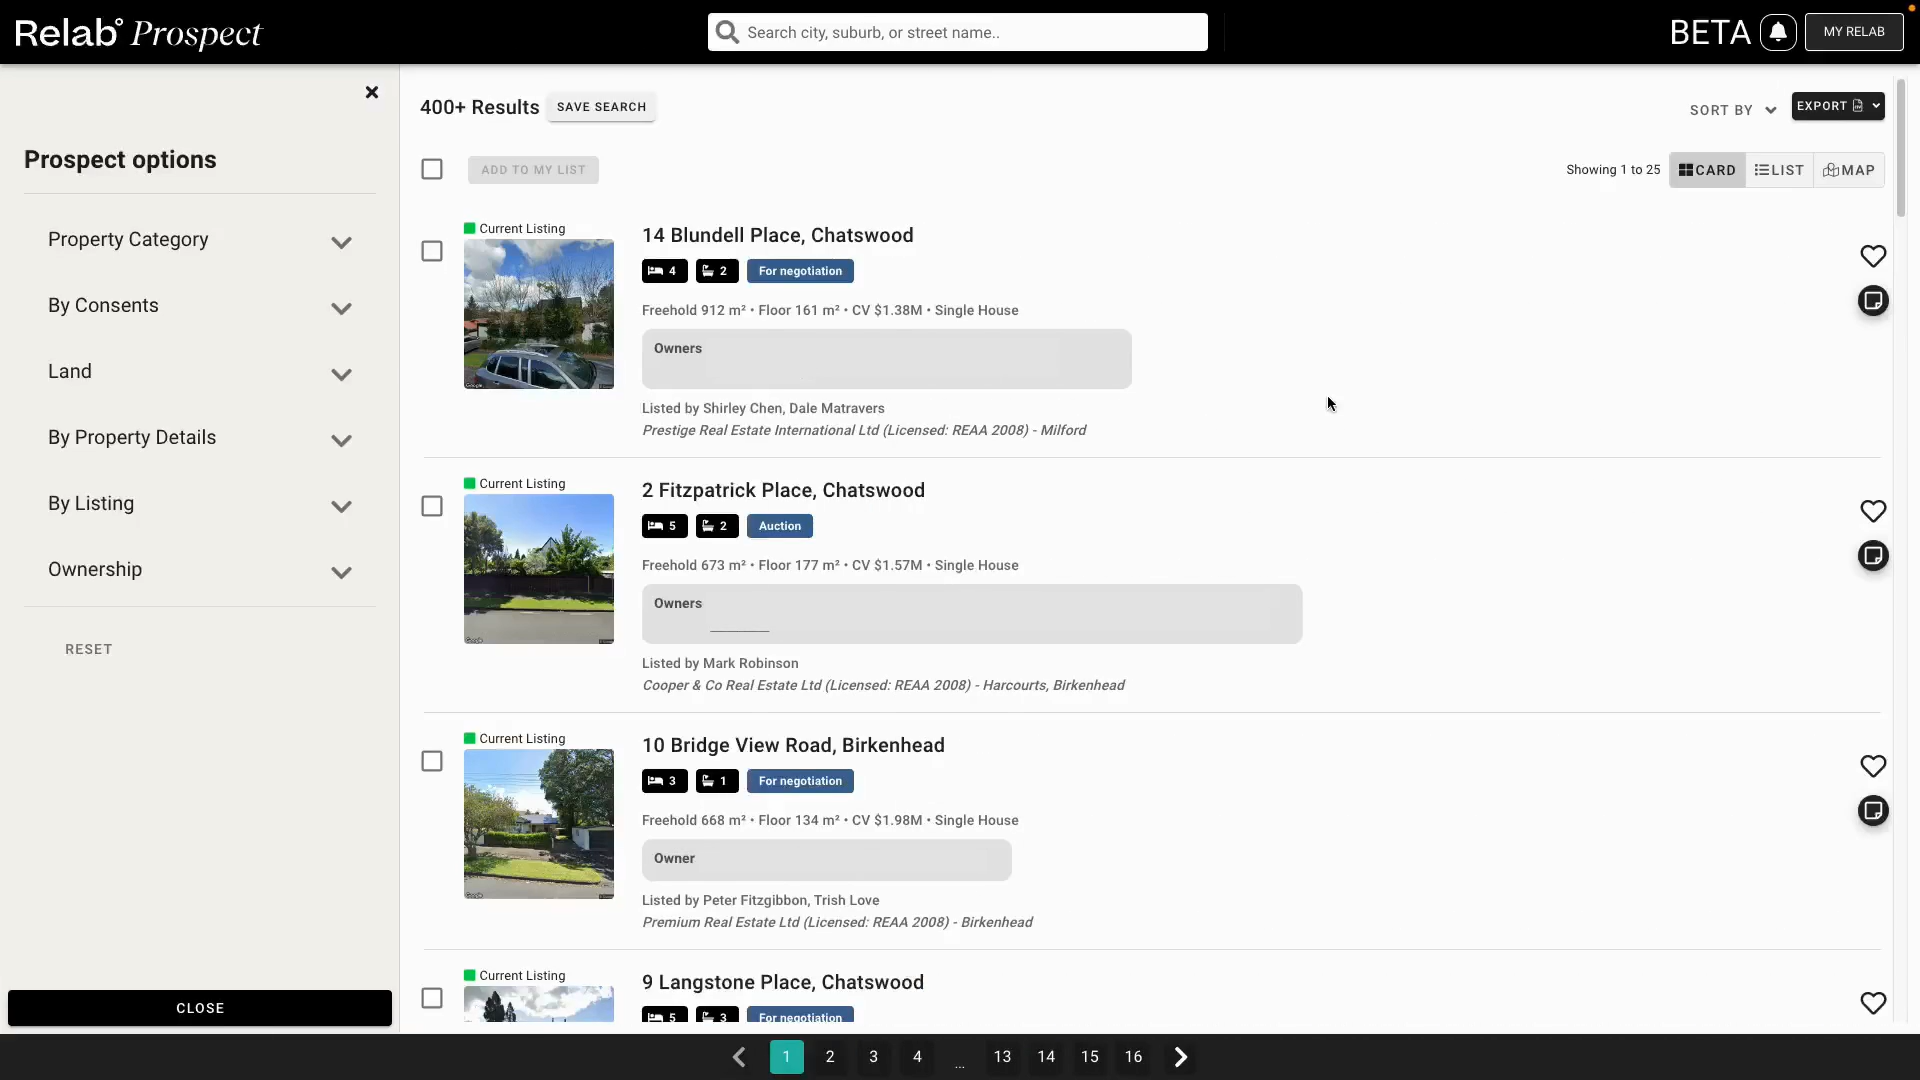Click the Save Search button
The image size is (1920, 1080).
[601, 107]
